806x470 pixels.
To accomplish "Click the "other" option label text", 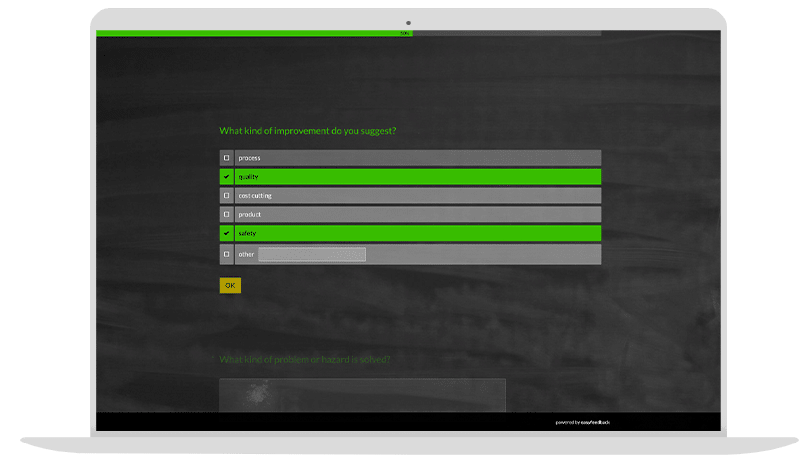I will coord(246,254).
